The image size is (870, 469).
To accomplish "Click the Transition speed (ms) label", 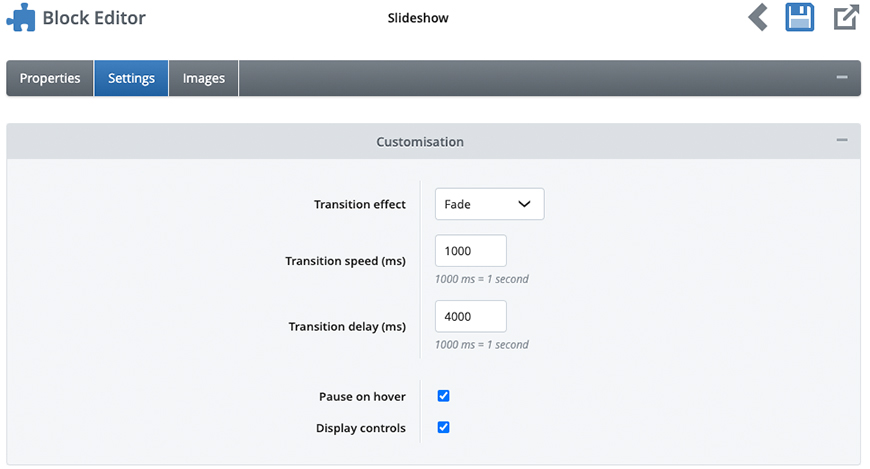I will tap(345, 261).
